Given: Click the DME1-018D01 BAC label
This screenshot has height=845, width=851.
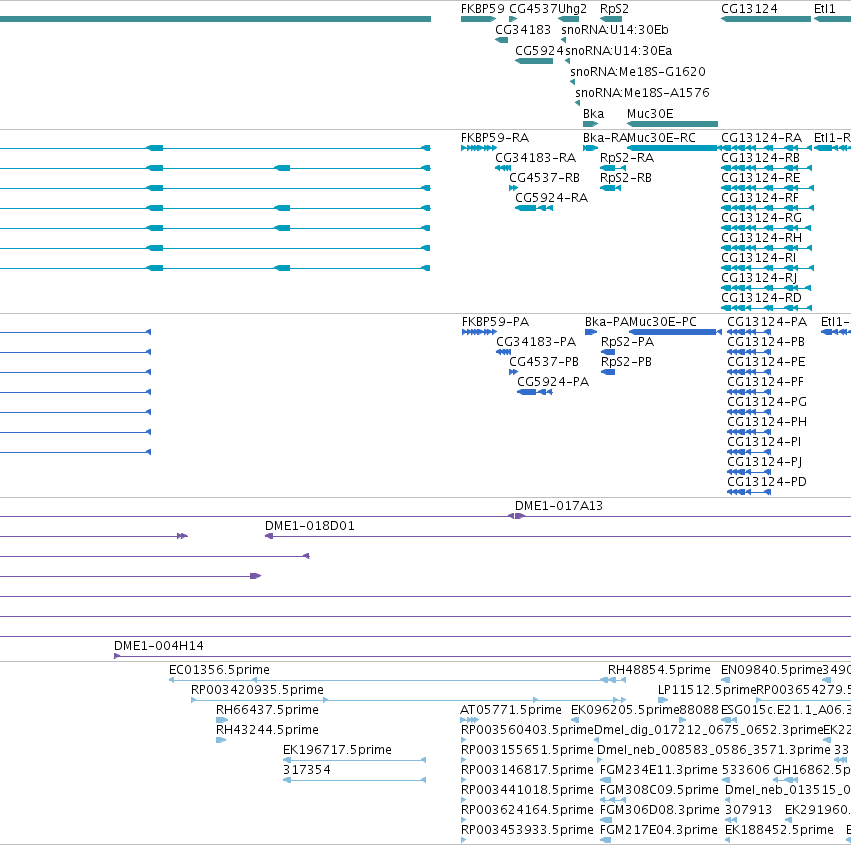Looking at the screenshot, I should (309, 526).
